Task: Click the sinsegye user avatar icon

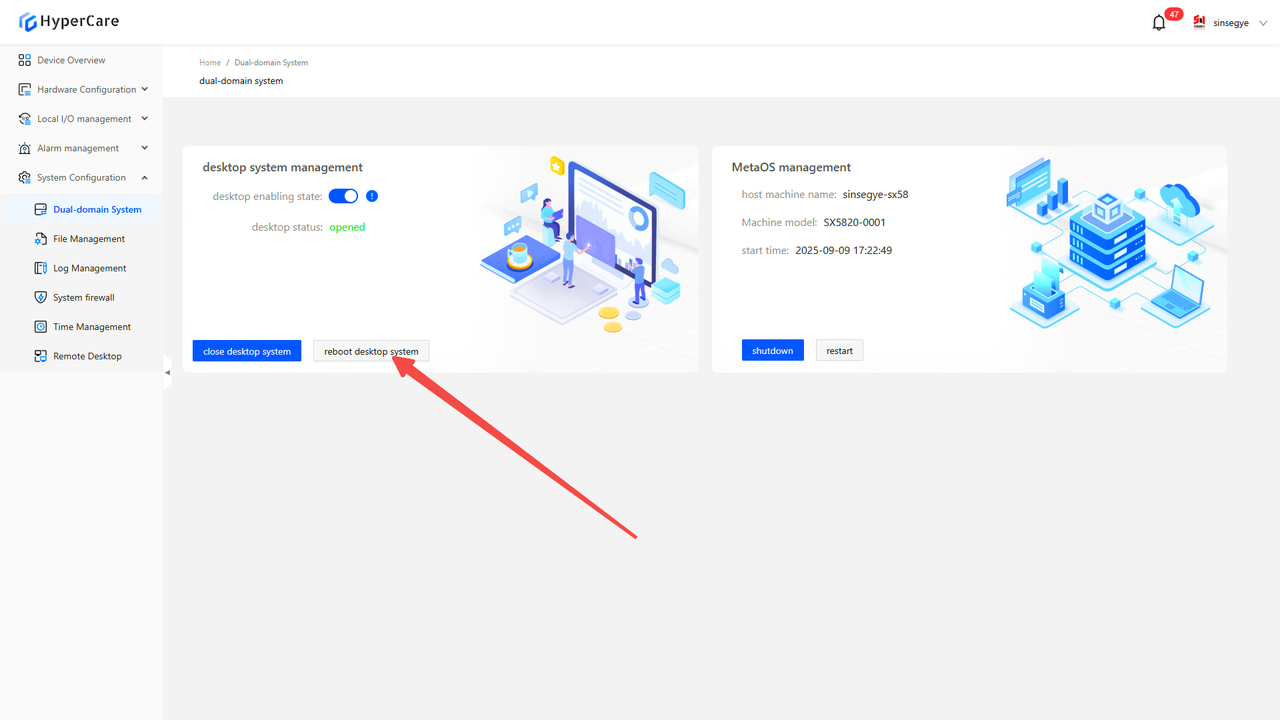Action: coord(1199,22)
